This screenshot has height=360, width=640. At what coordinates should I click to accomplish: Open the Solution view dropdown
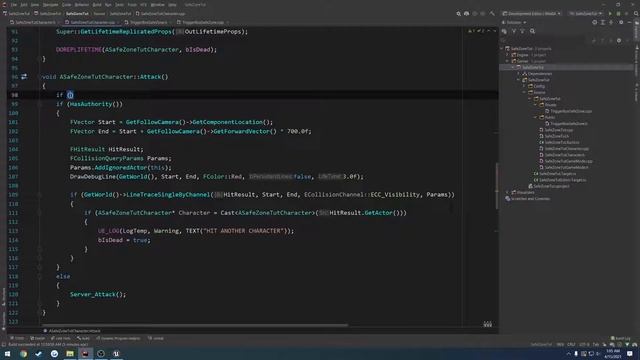coord(514,22)
